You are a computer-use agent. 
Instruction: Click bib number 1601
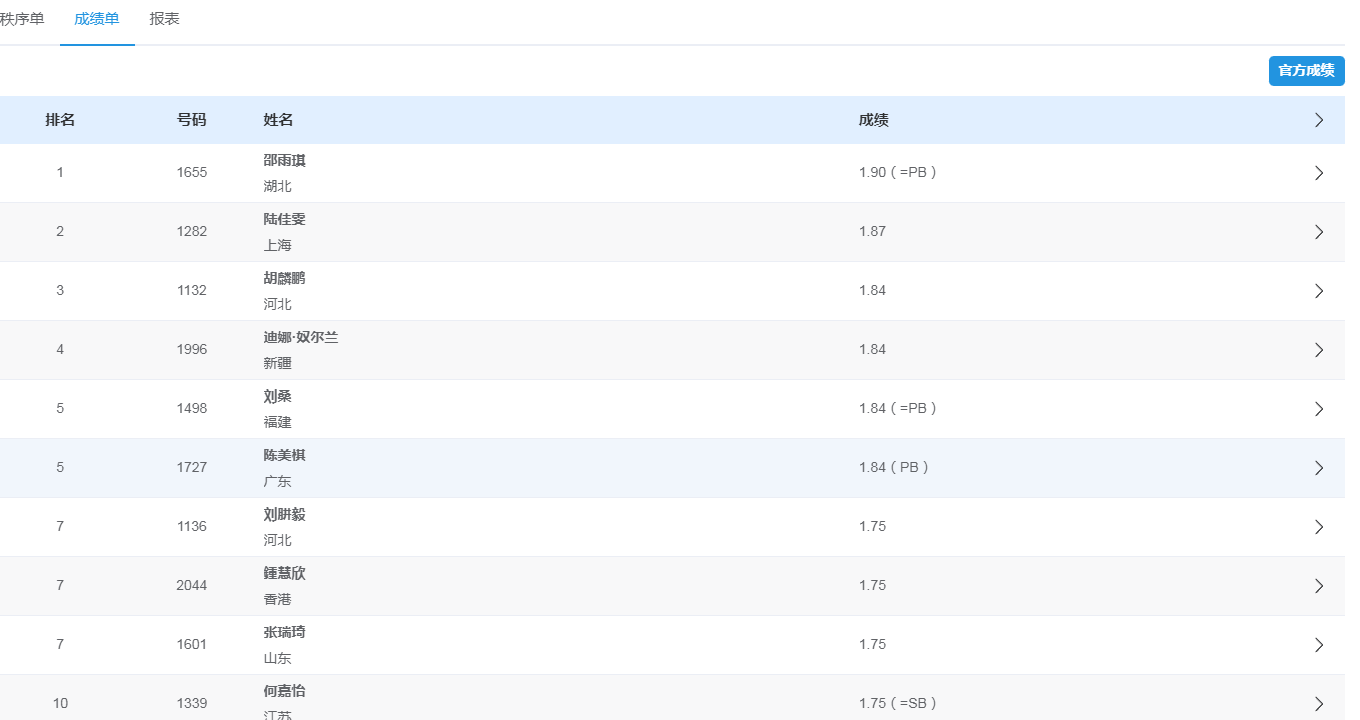192,644
